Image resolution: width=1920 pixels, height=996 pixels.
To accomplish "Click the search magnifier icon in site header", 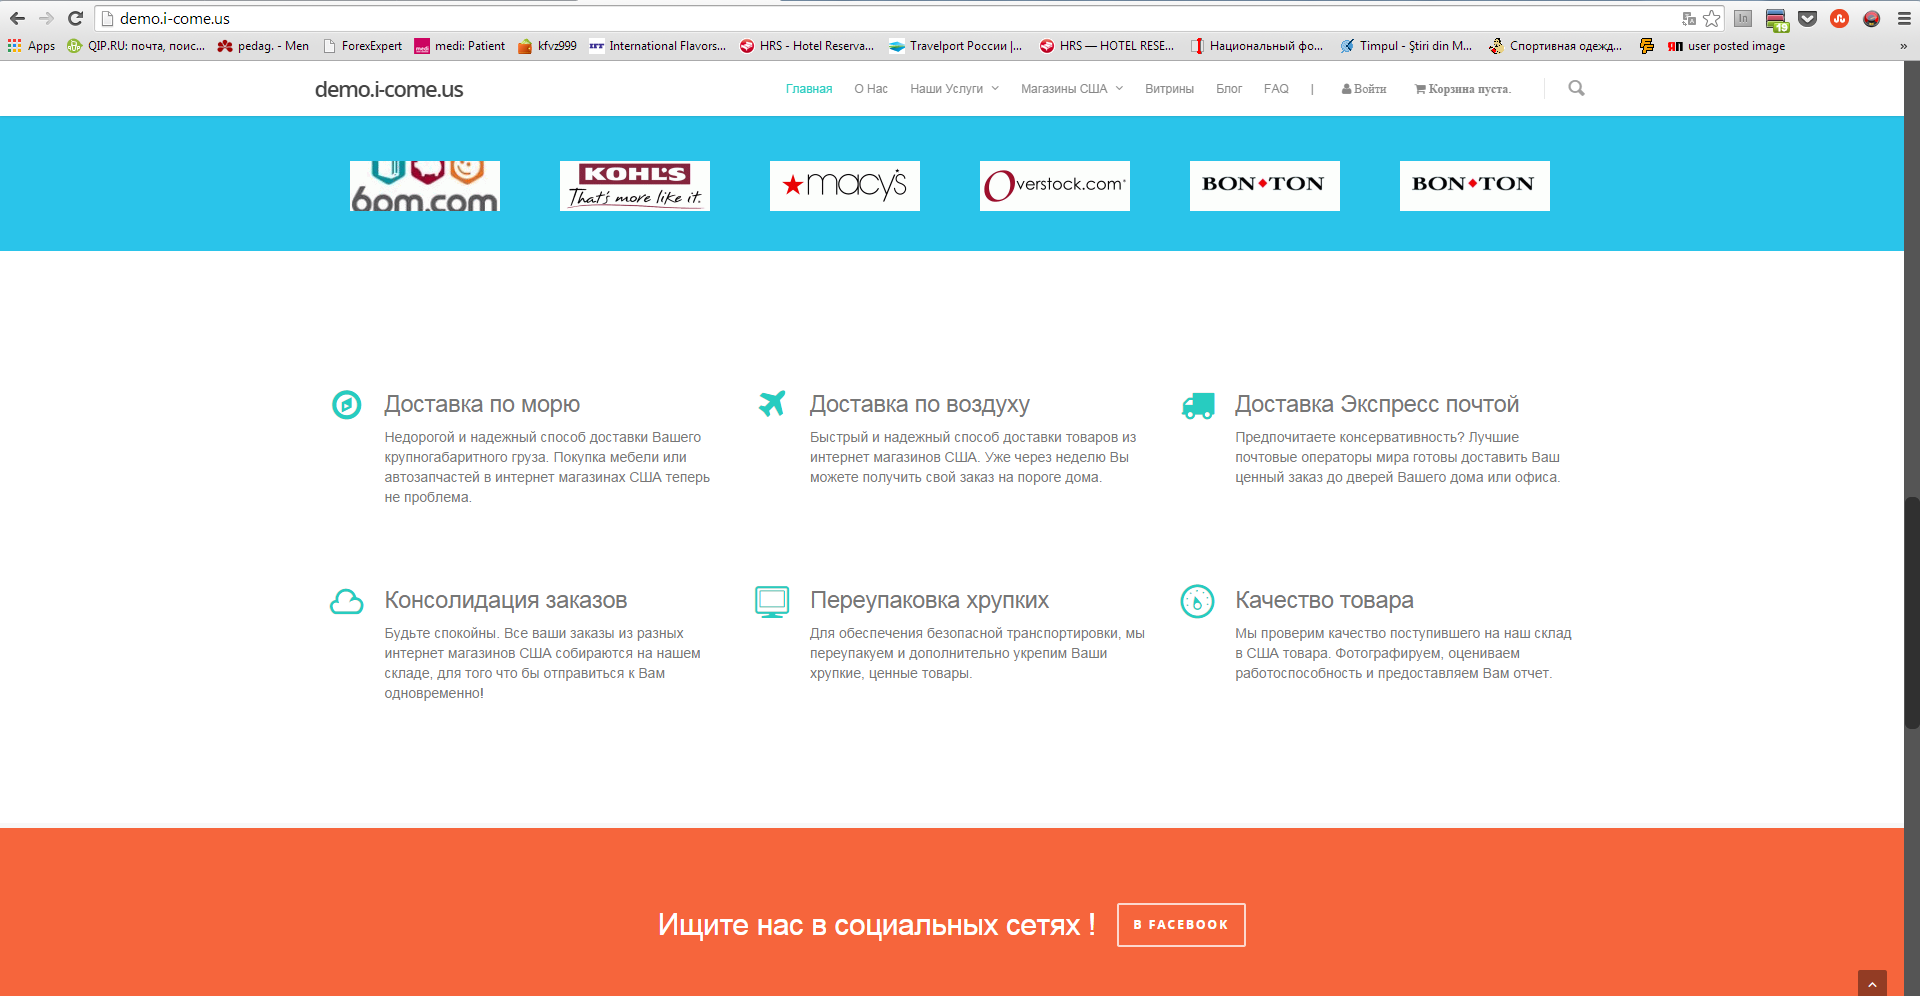I will tap(1576, 88).
